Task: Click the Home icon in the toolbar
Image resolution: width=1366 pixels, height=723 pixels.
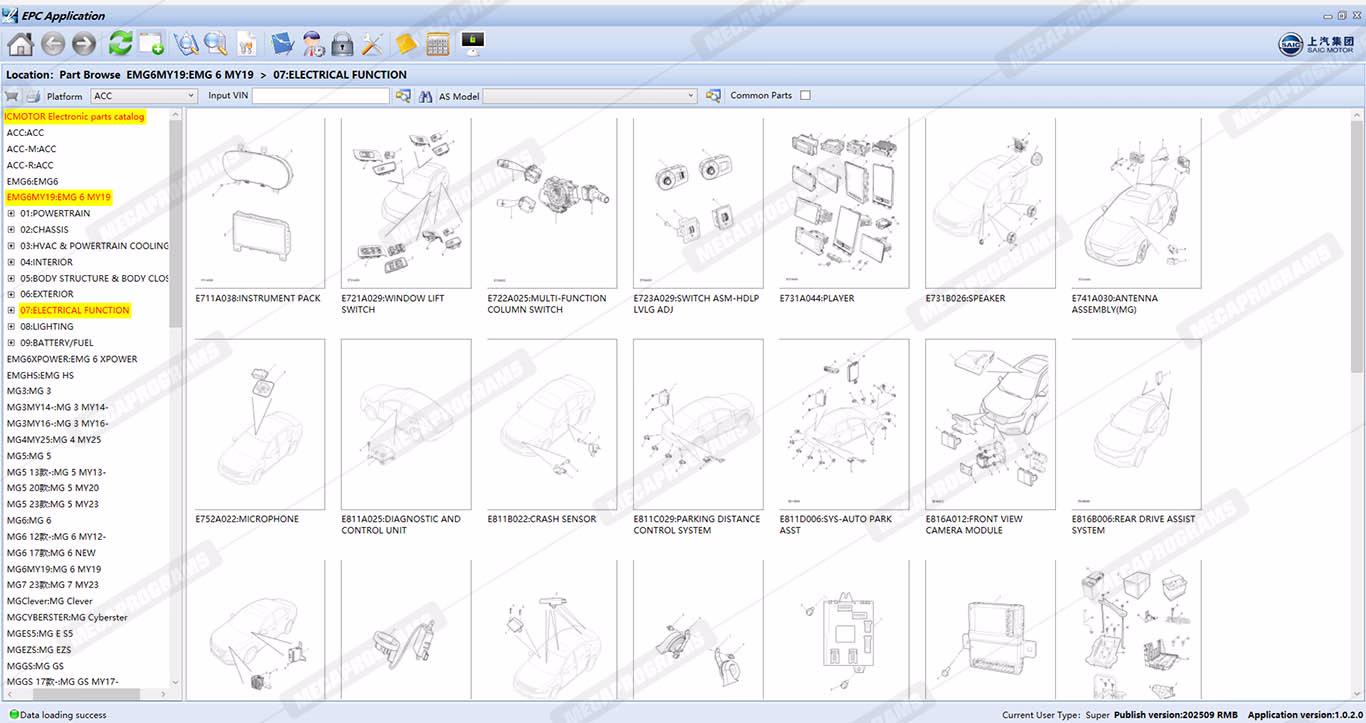Action: [20, 44]
